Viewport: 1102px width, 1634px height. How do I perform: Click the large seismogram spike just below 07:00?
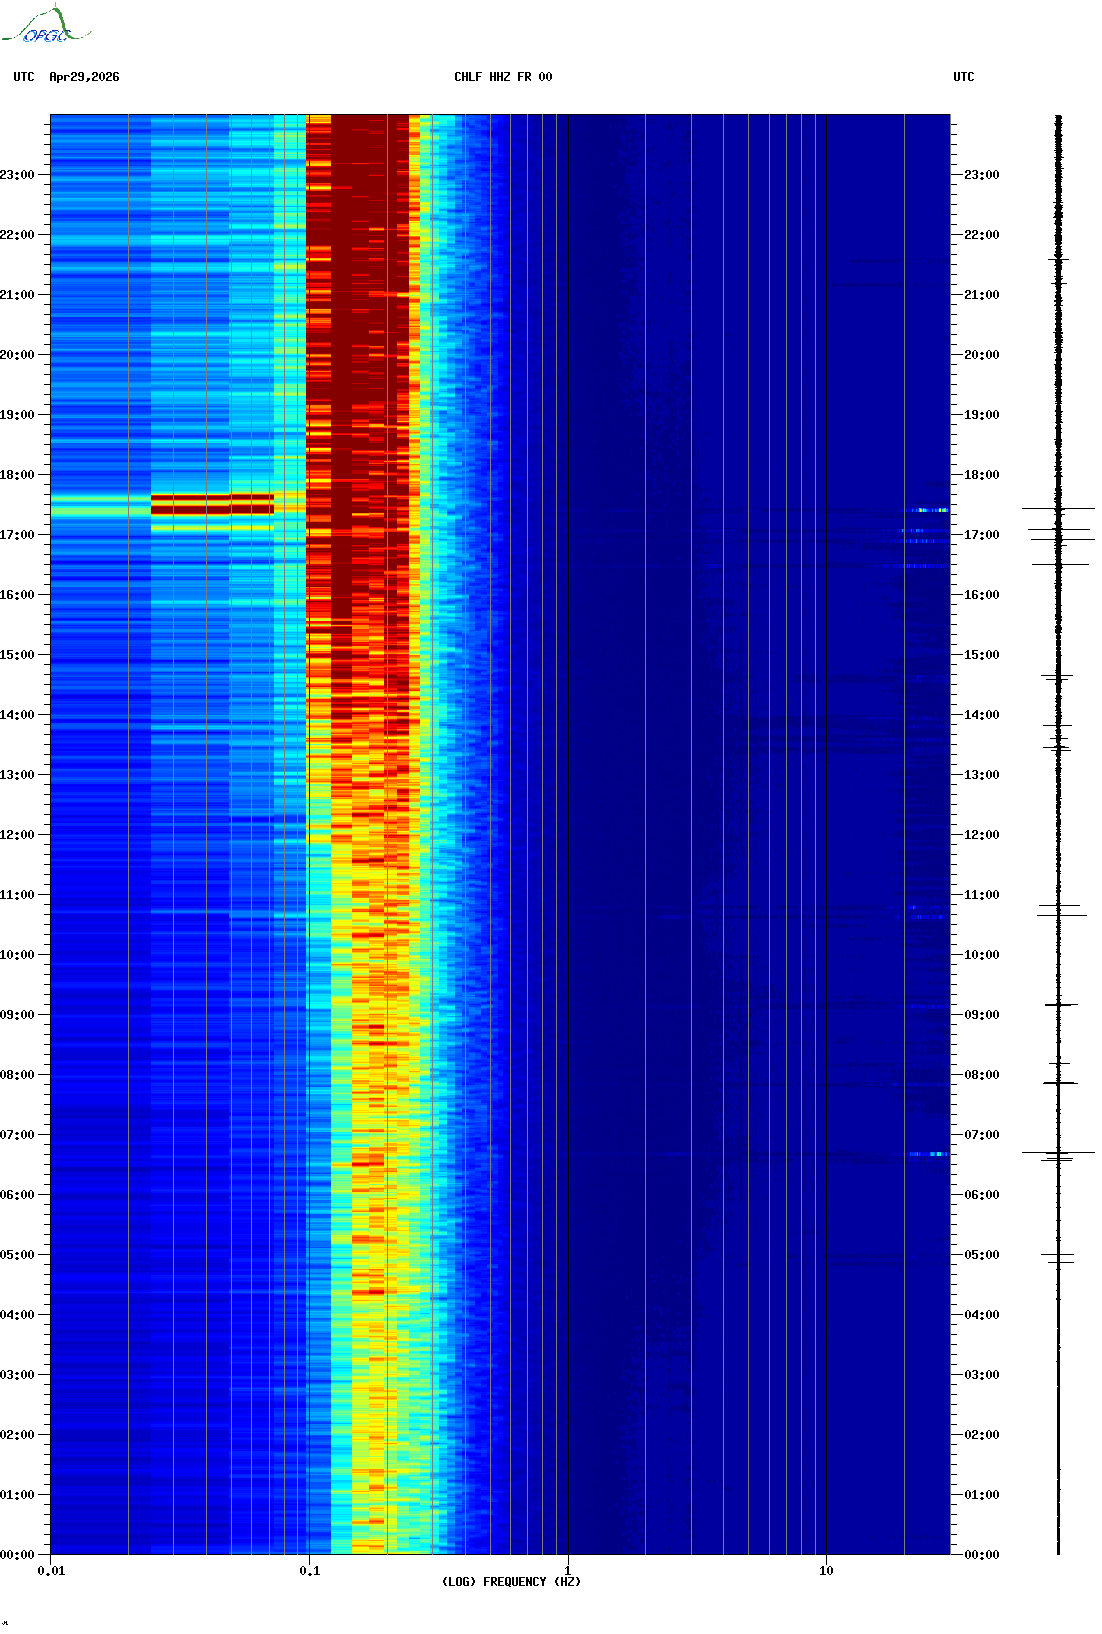click(x=1058, y=1153)
